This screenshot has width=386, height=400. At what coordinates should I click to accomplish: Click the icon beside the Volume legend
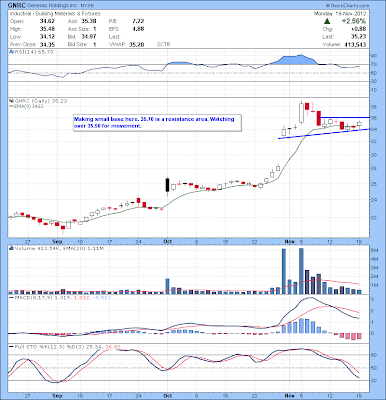(x=11, y=248)
